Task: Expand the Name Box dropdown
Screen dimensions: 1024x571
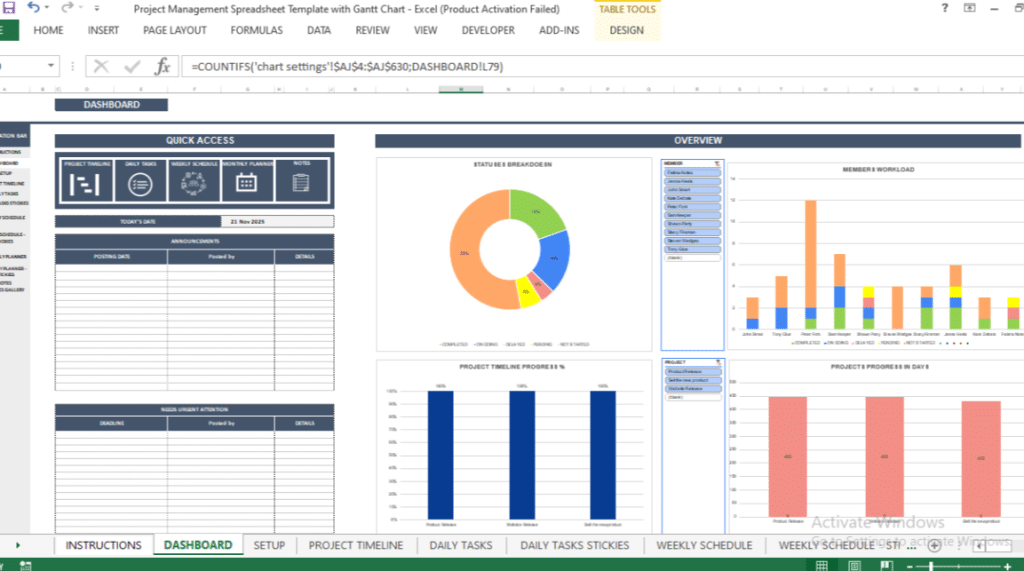Action: 52,67
